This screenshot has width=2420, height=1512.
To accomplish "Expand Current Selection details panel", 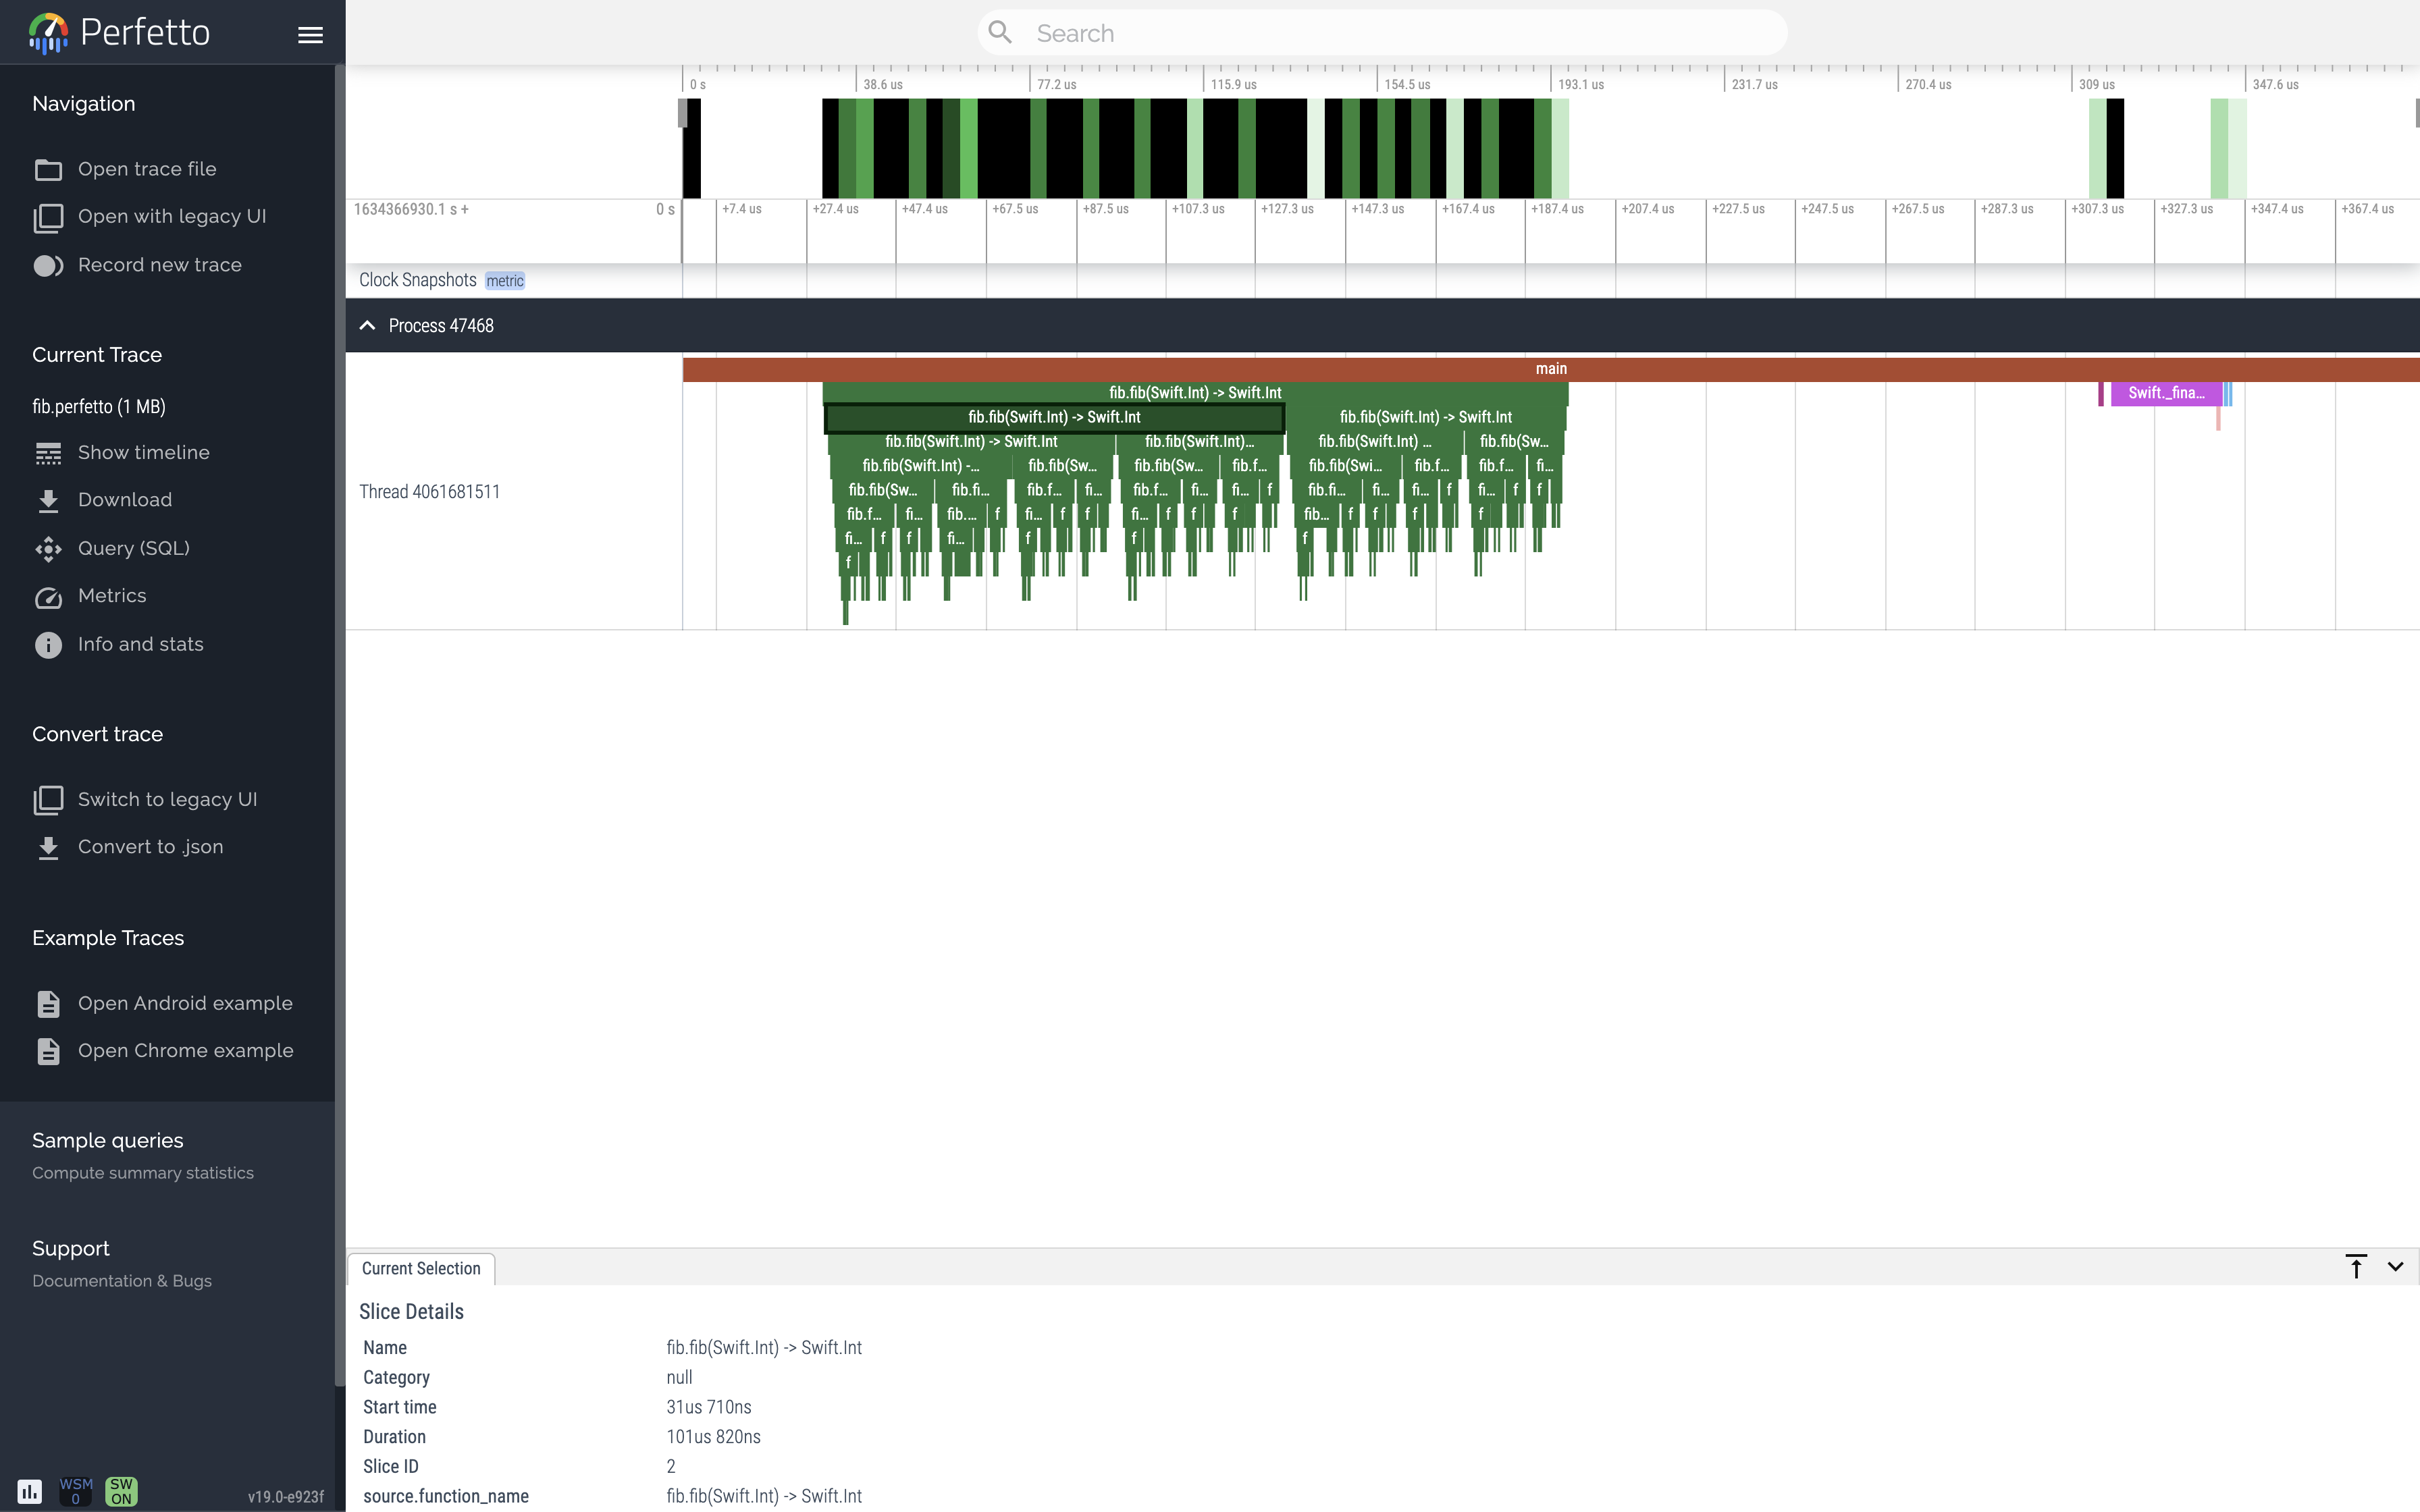I will pos(2356,1266).
